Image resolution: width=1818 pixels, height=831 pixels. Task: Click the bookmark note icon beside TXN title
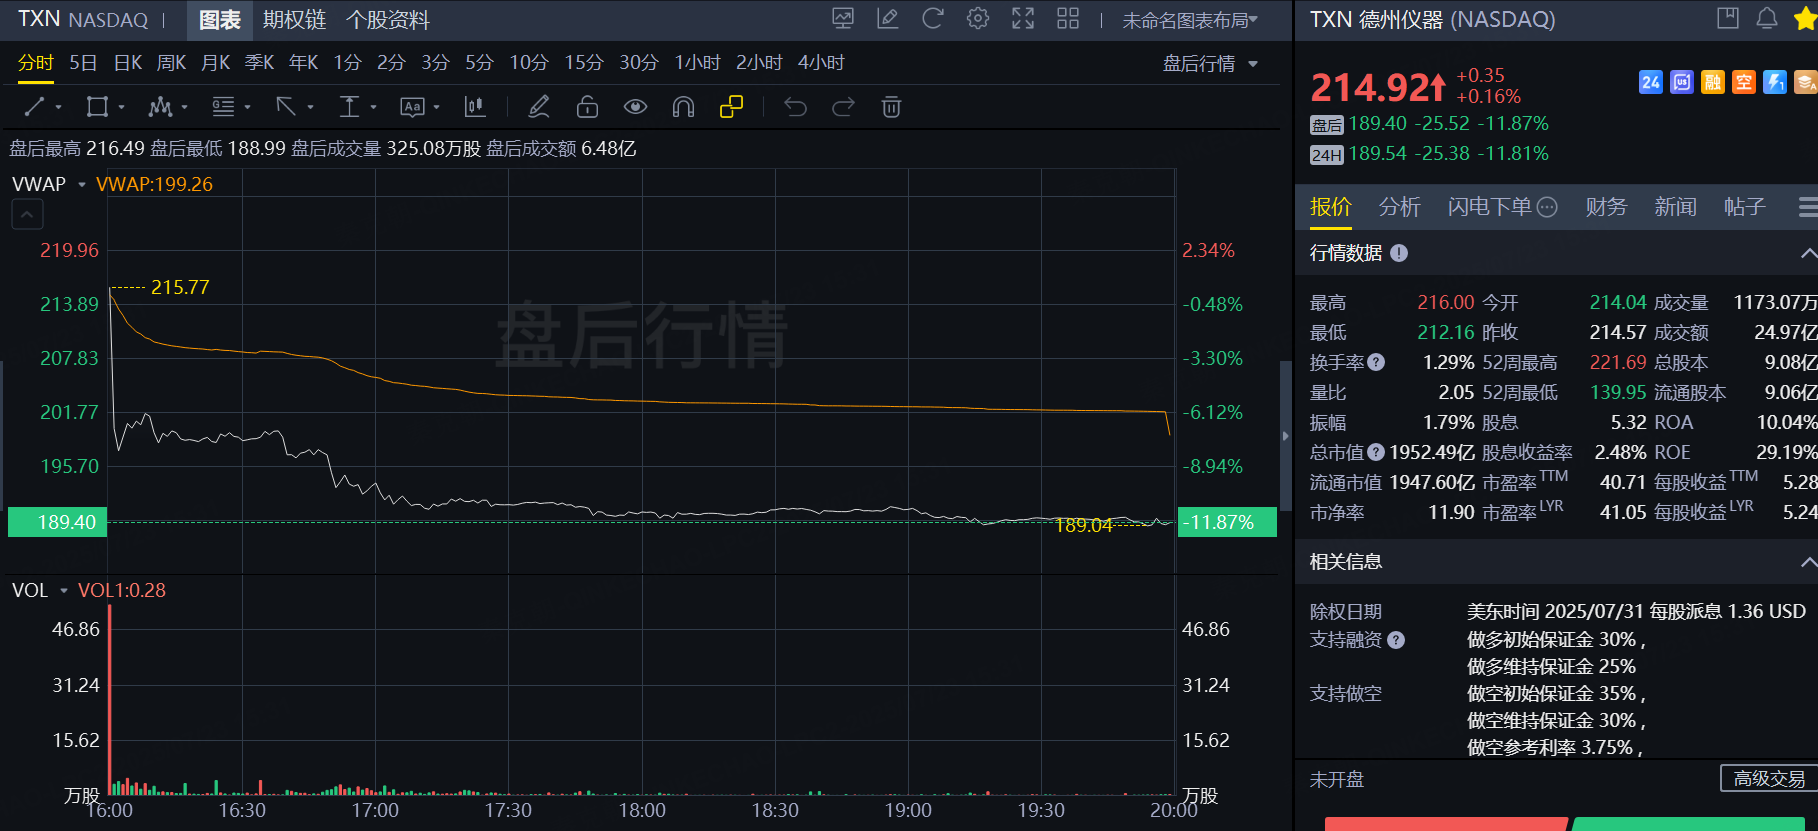[1728, 18]
